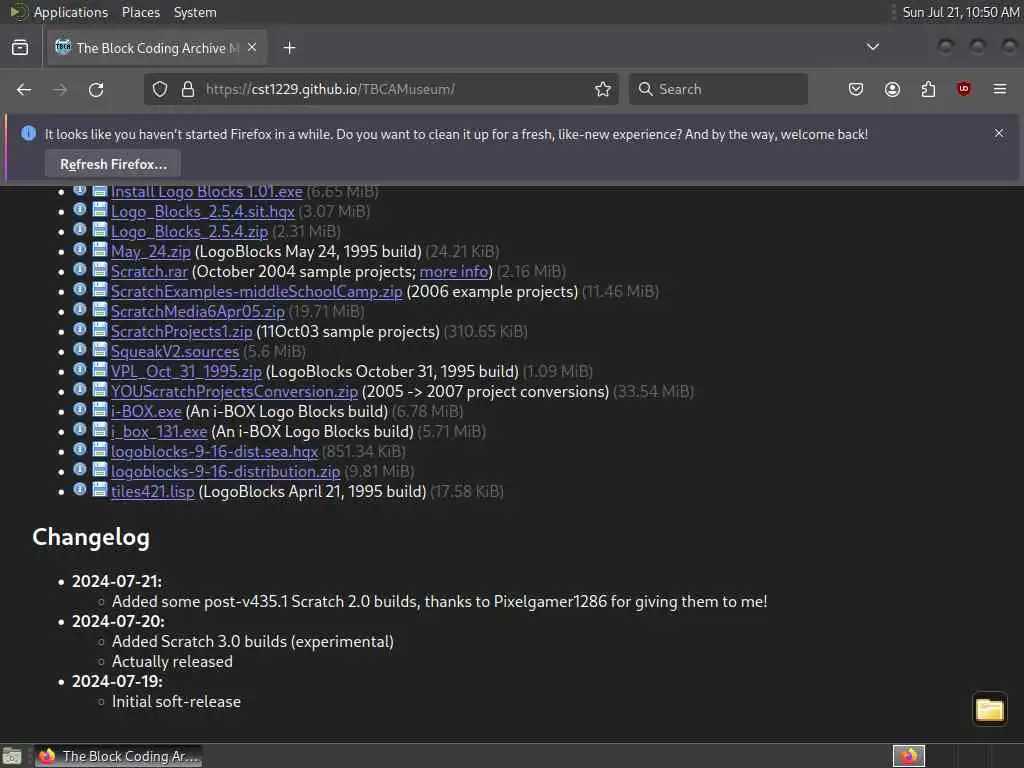Focus the Search box in toolbar

click(x=718, y=89)
